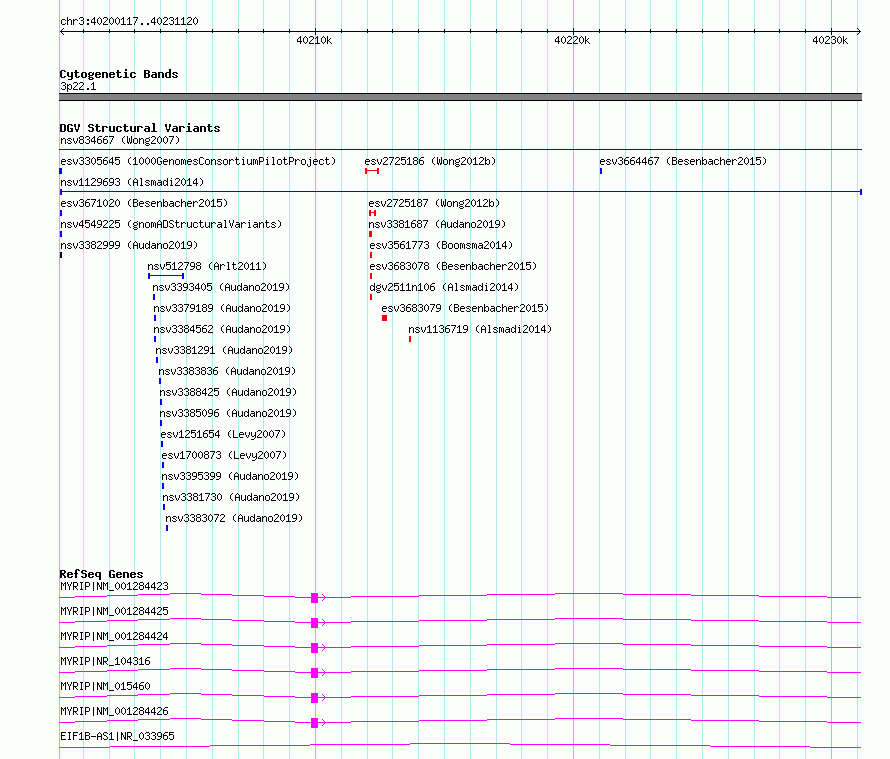
Task: Select nsv1129693 (Alsmadi2014) label
Action: pyautogui.click(x=132, y=182)
